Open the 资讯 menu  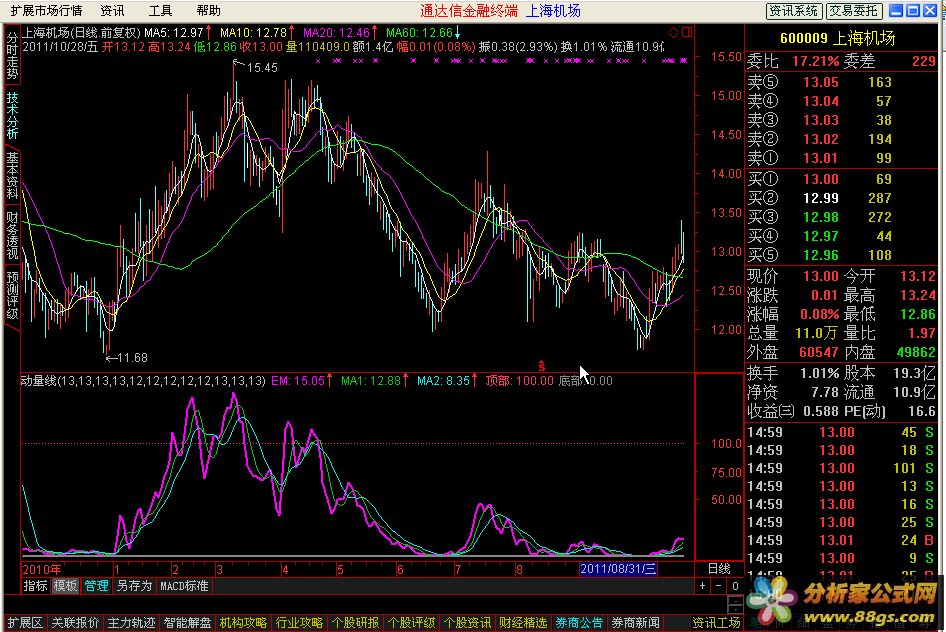(112, 10)
